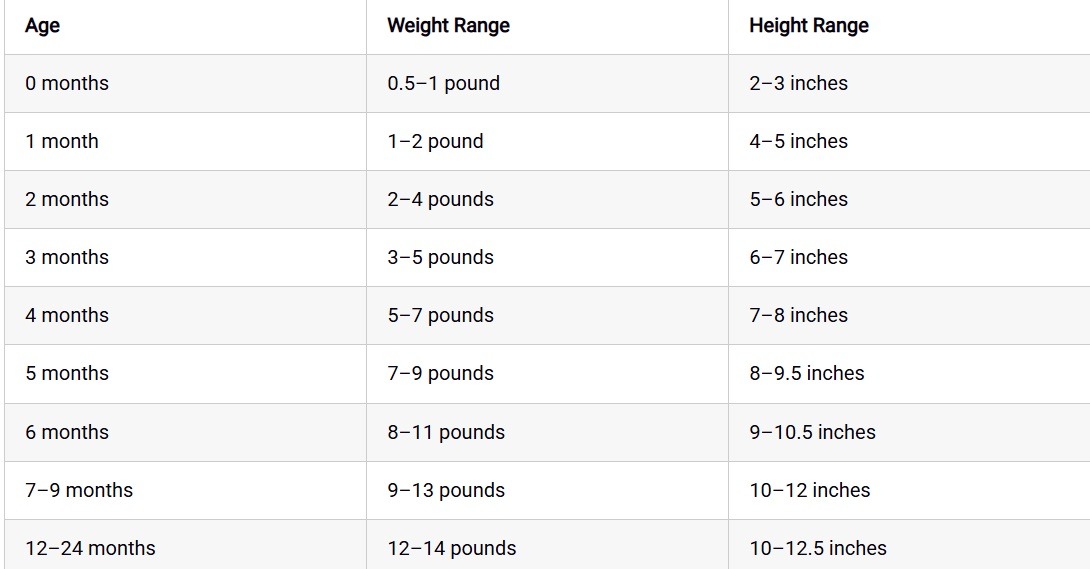Select the "2–3 inches" height cell
The height and width of the screenshot is (569, 1090).
click(x=798, y=84)
